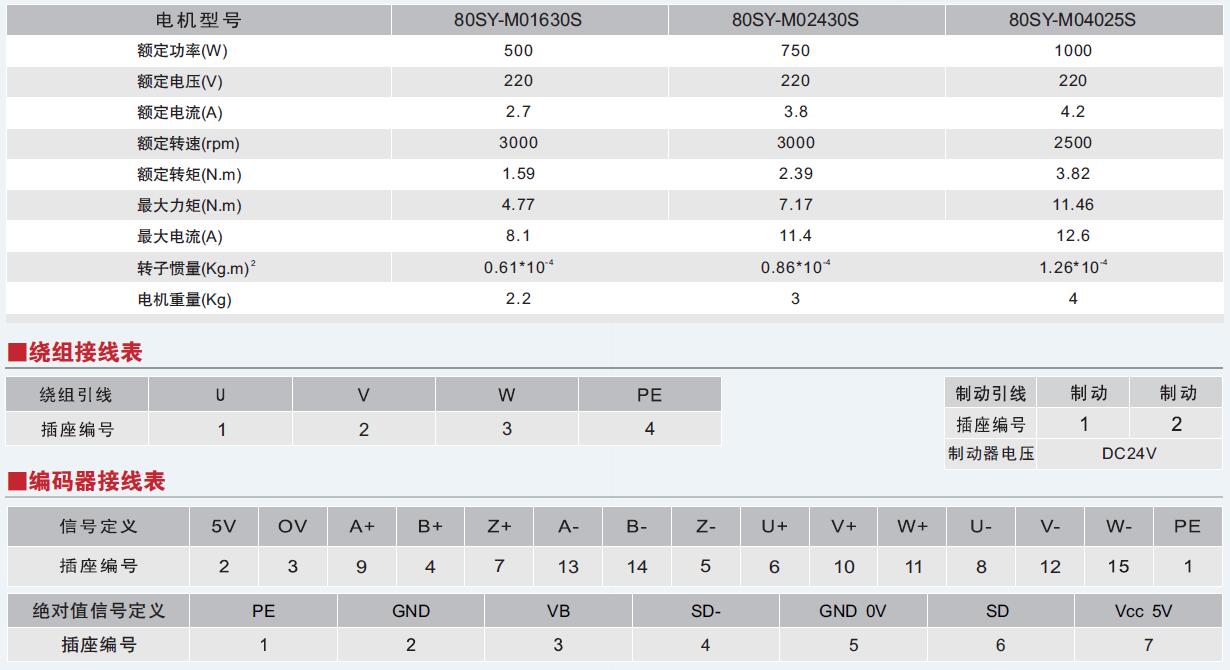Click the 转子惯量(Kg.m) row label
Viewport: 1230px width, 670px height.
click(x=196, y=267)
